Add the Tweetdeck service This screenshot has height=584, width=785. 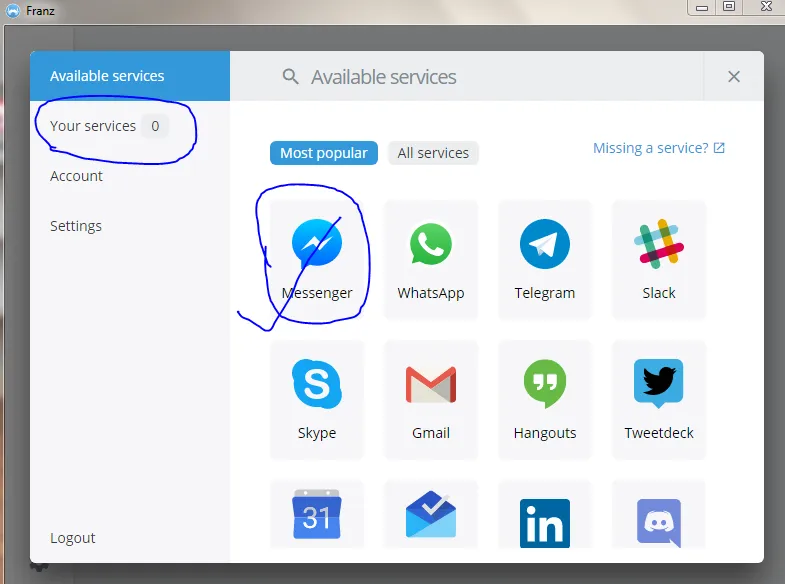659,400
